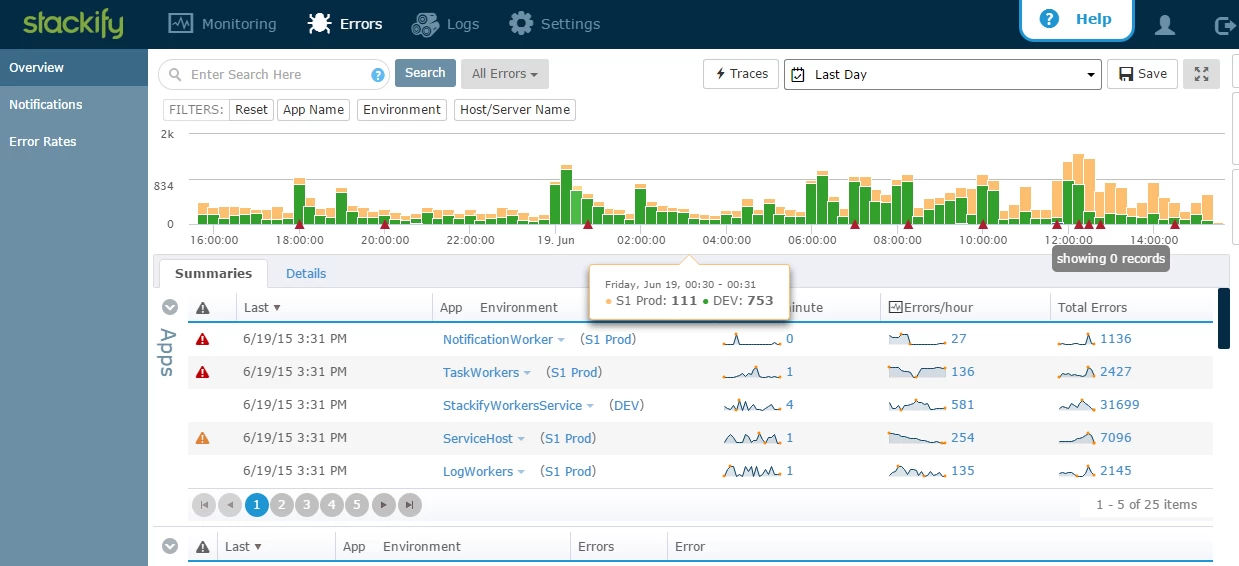Viewport: 1239px width, 566px height.
Task: Click the Traces button
Action: click(741, 74)
